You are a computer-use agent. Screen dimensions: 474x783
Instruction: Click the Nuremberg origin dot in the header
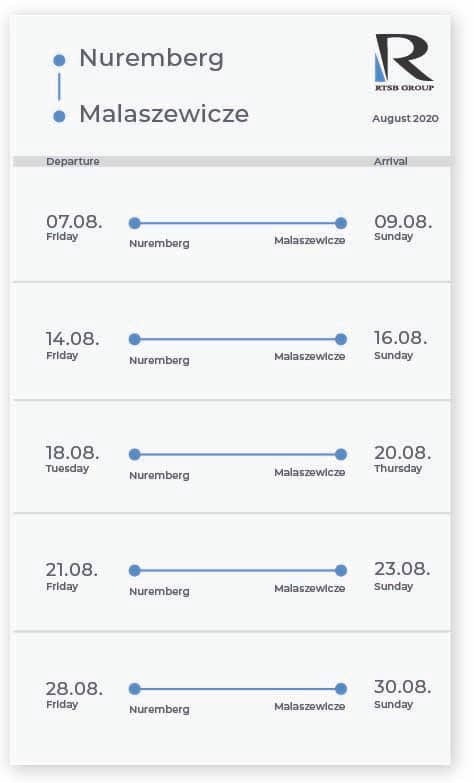coord(59,60)
